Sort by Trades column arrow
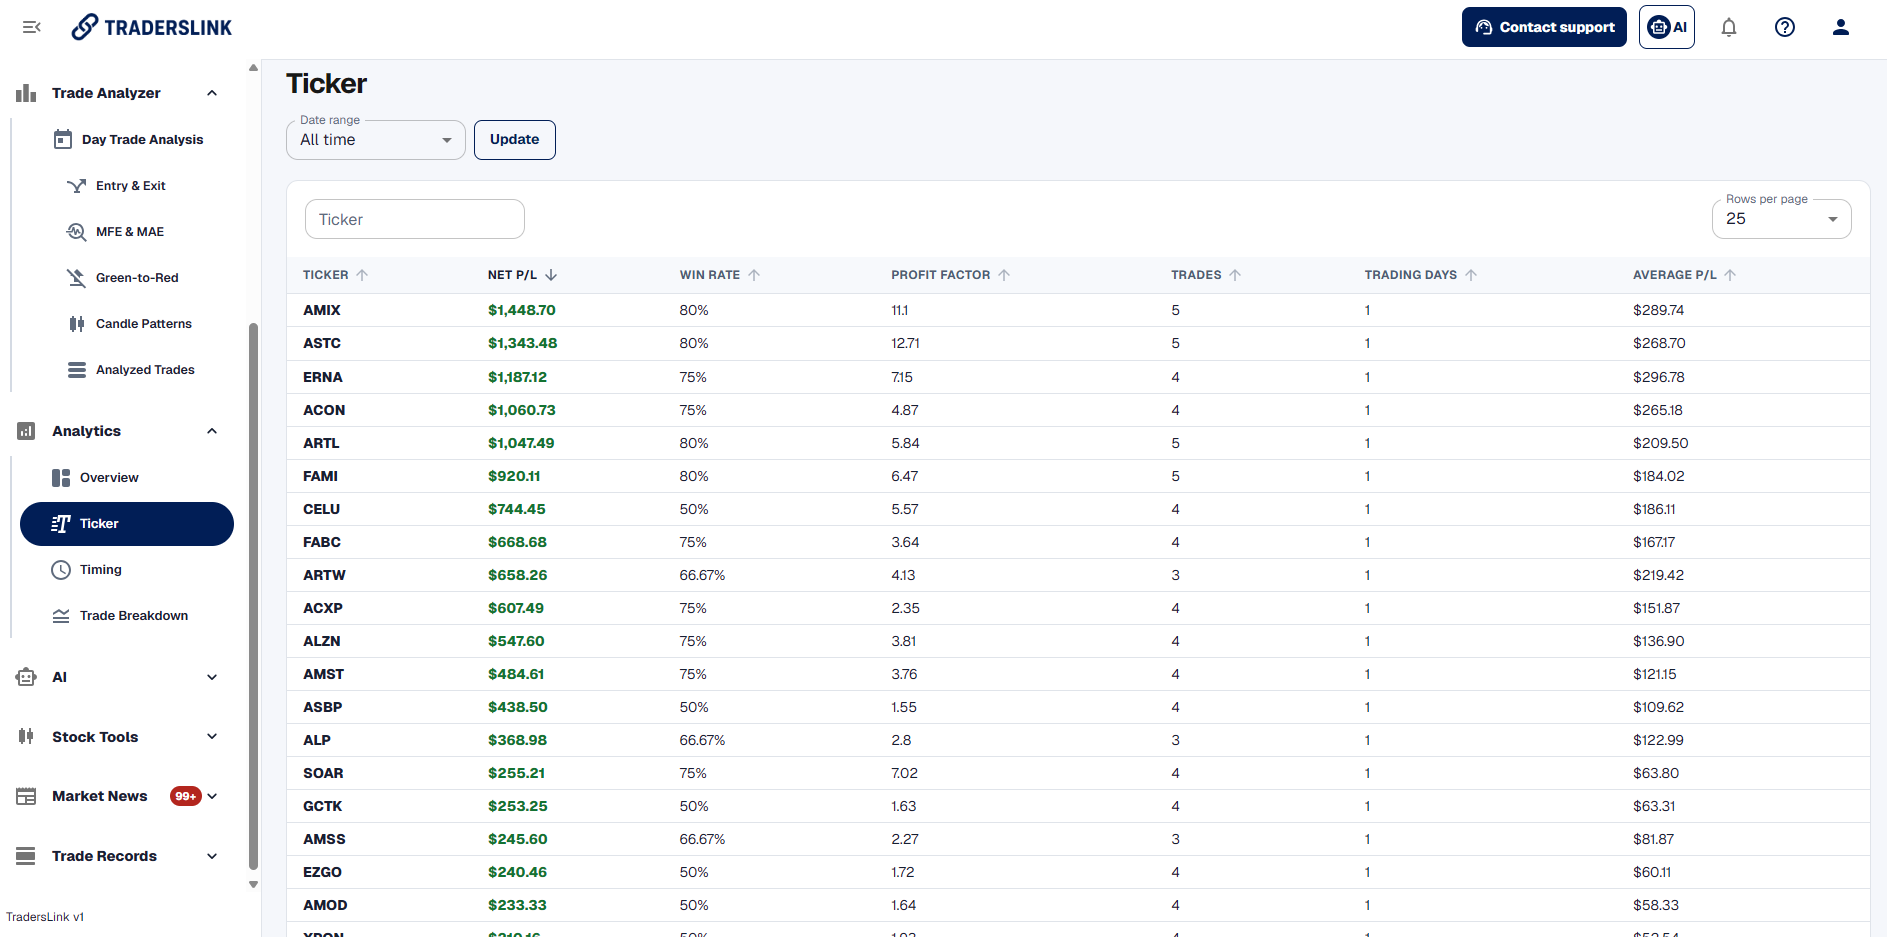This screenshot has width=1887, height=937. (1235, 275)
